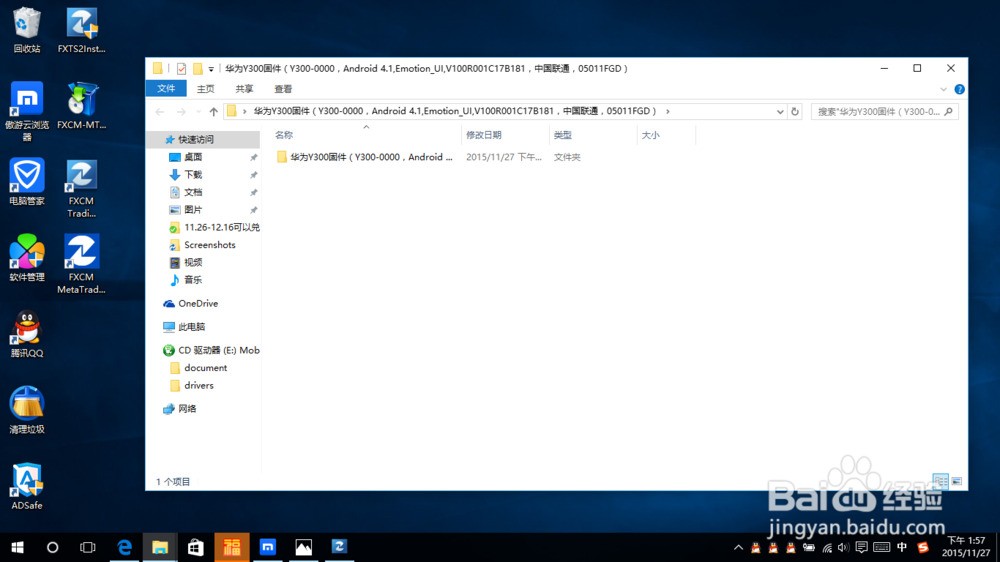Viewport: 1000px width, 562px height.
Task: Launch 电脑管家 desktop shortcut
Action: point(27,182)
